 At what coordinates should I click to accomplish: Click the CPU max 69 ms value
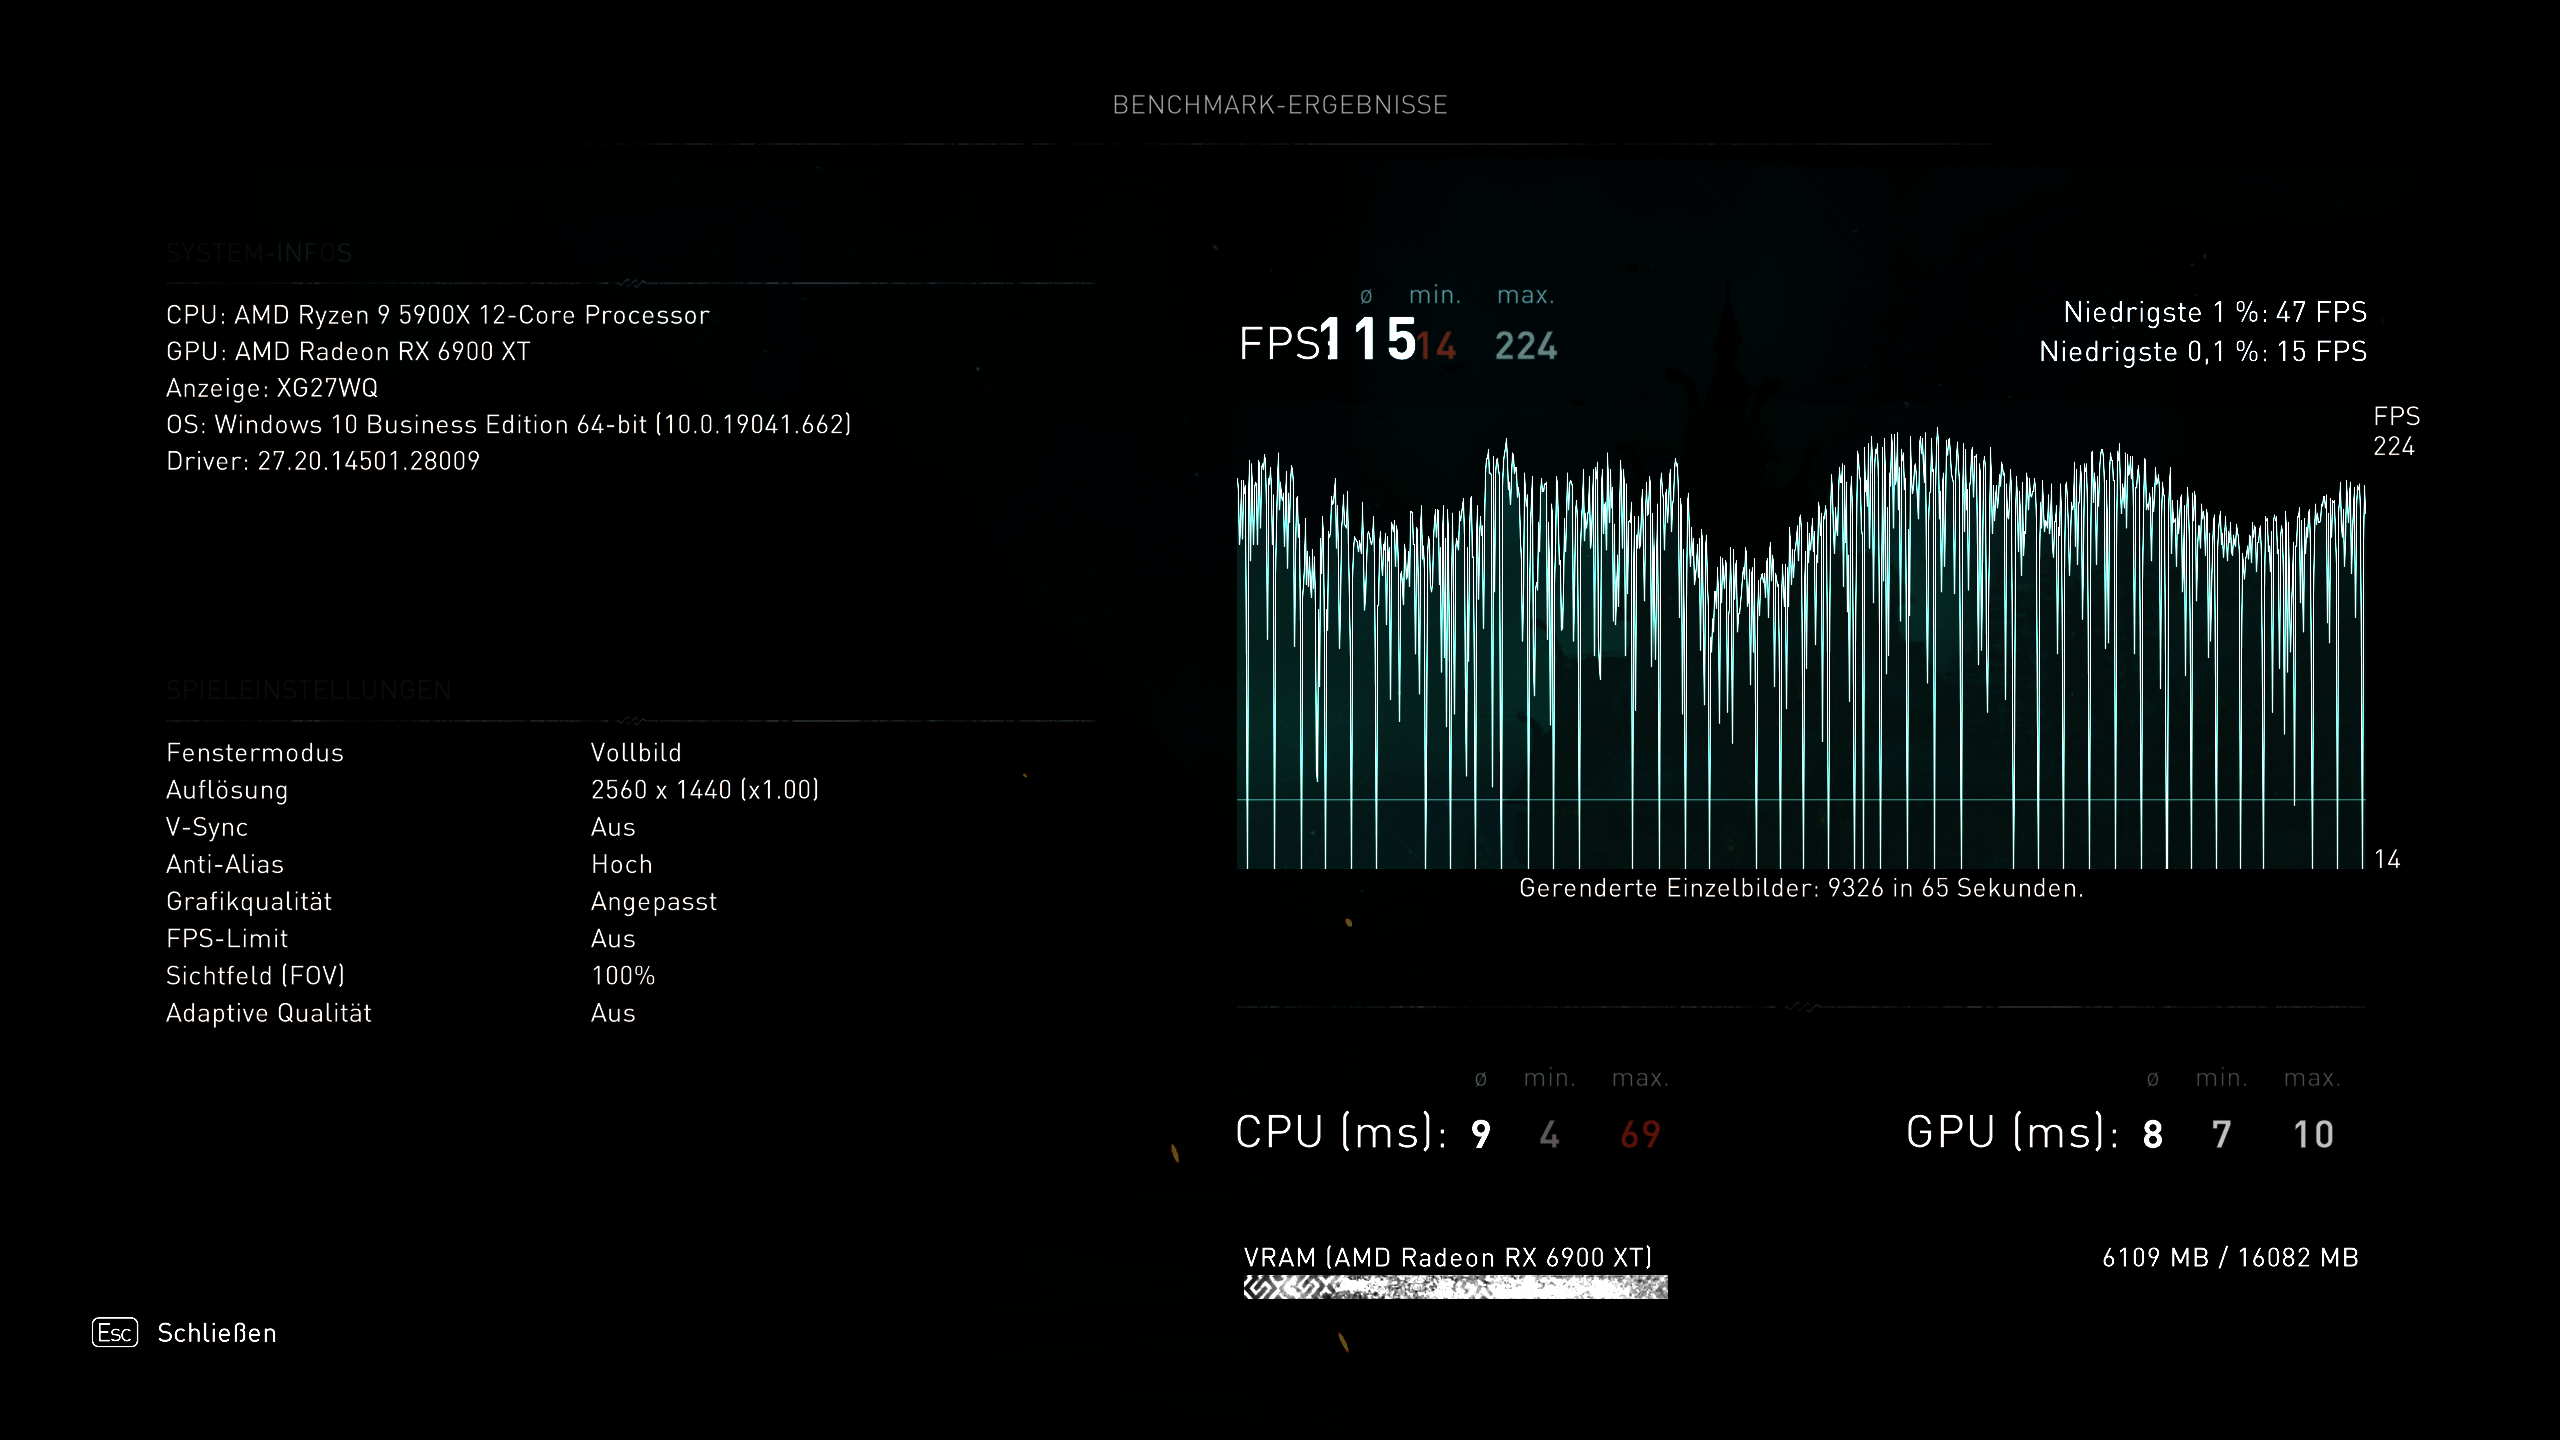coord(1640,1134)
